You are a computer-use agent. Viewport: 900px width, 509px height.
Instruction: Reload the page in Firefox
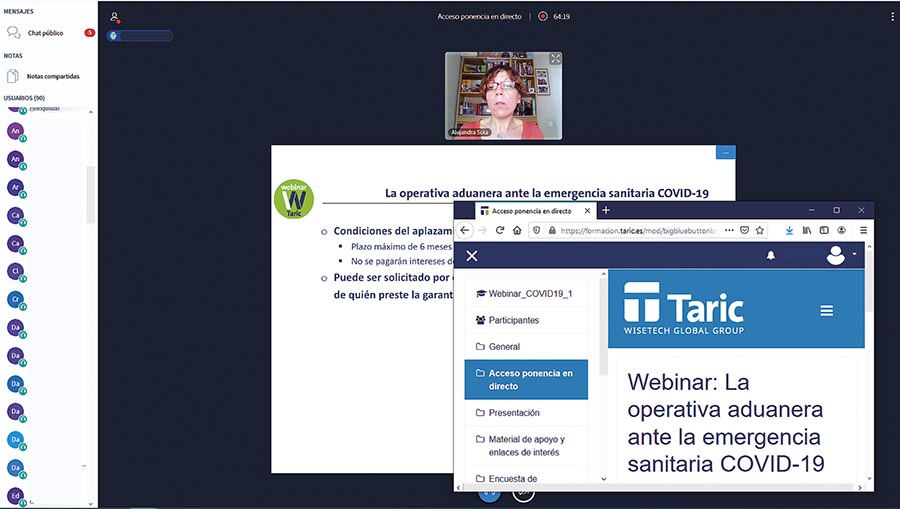[x=500, y=230]
